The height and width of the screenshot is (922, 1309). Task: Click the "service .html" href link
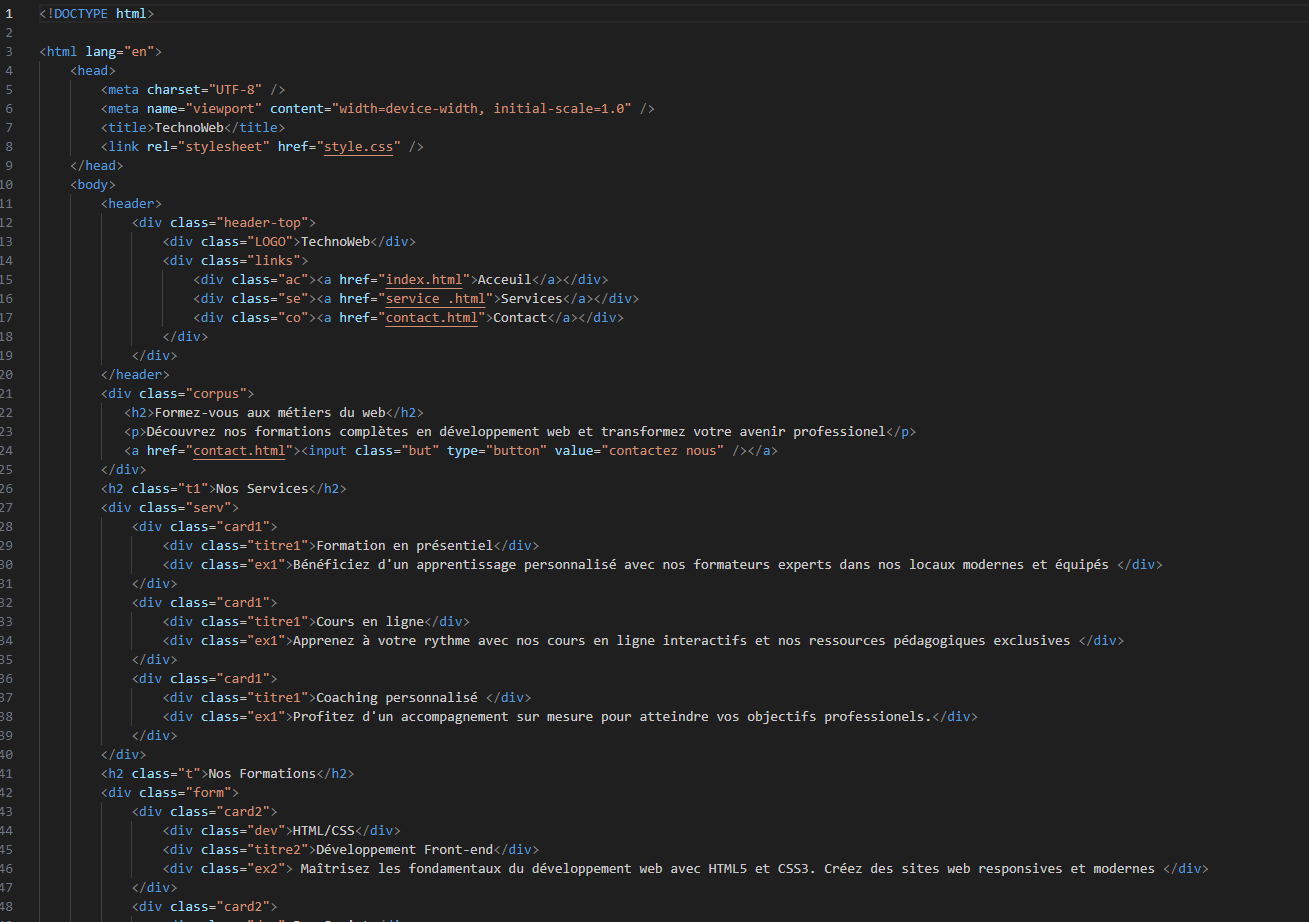click(435, 298)
